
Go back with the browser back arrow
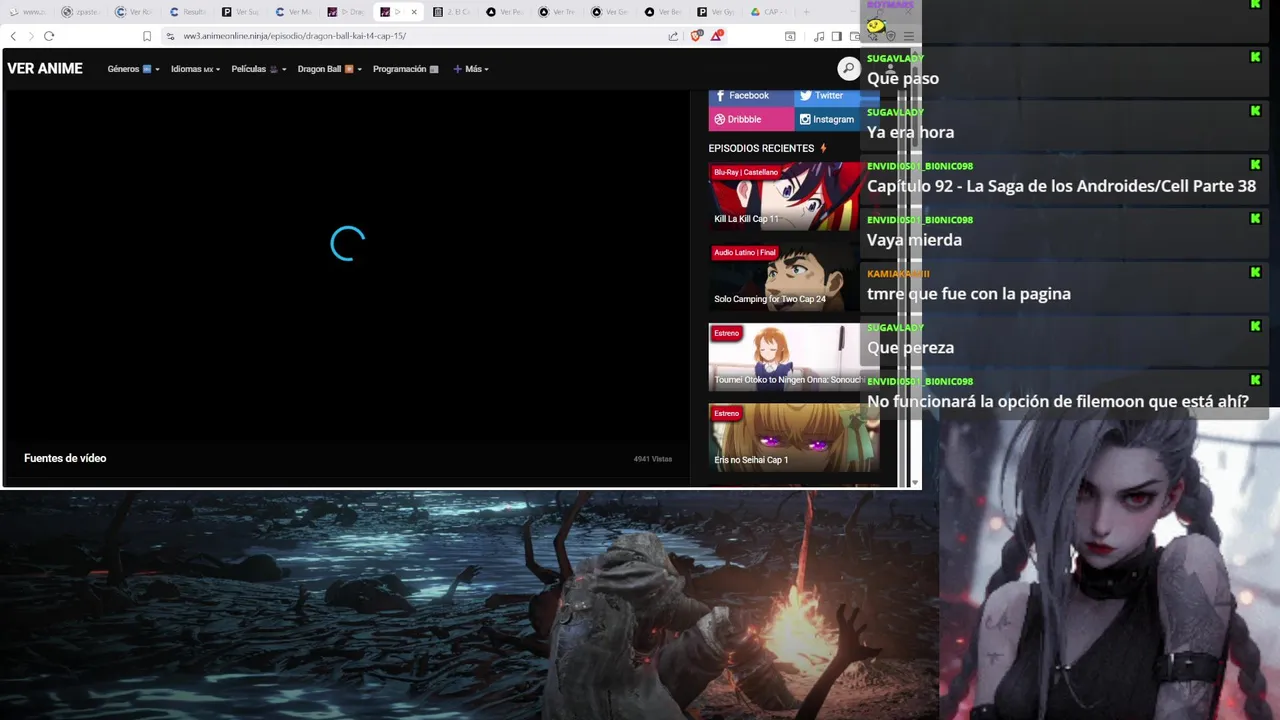click(13, 36)
